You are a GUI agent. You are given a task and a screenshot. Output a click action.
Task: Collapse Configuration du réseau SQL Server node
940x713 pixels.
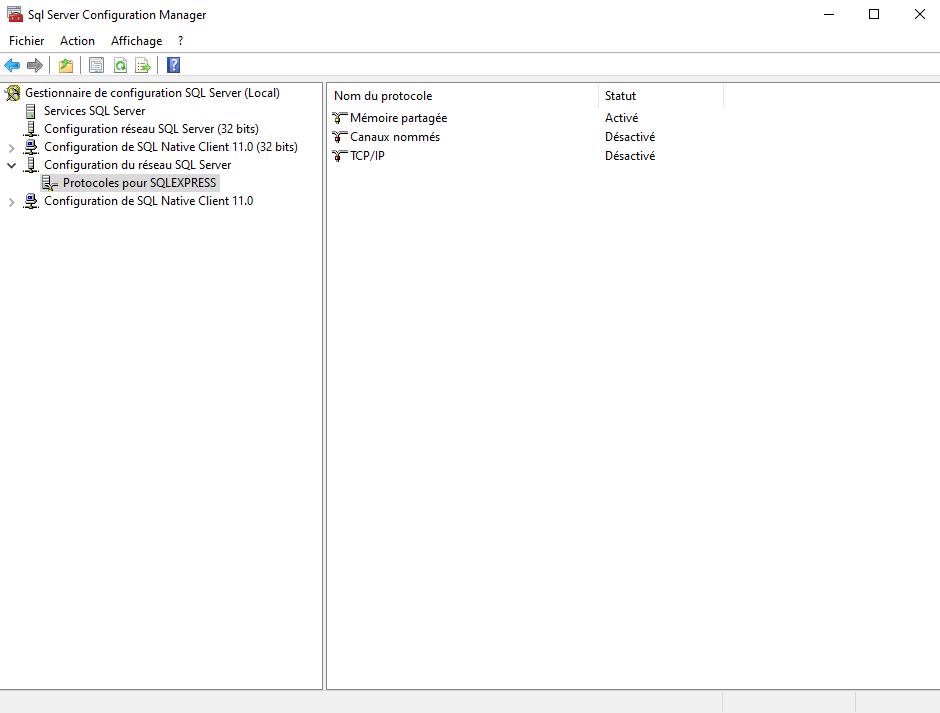12,166
